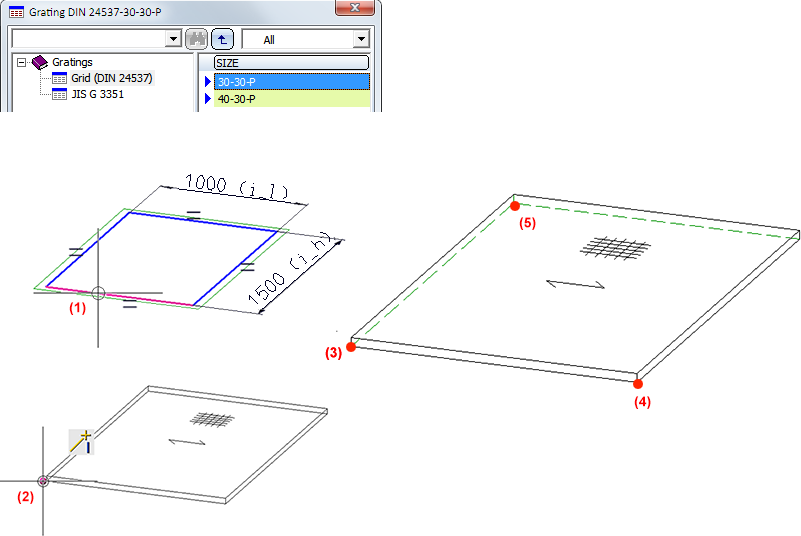Select the 30-30-P size row
The image size is (801, 536).
click(292, 82)
